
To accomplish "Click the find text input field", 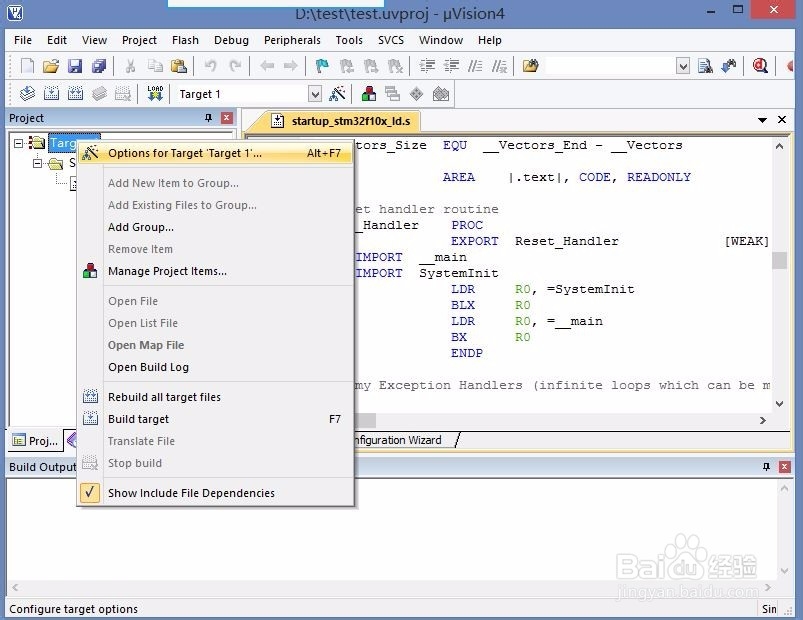I will [x=610, y=66].
